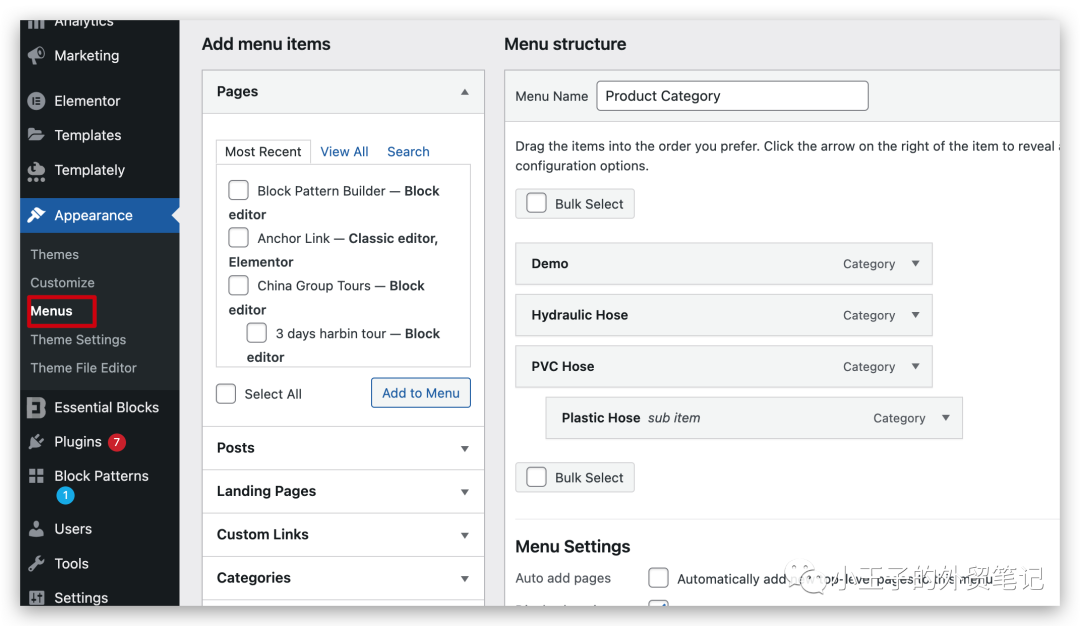Click the Hydraulic Hose menu item bar
This screenshot has width=1080, height=626.
pyautogui.click(x=724, y=315)
